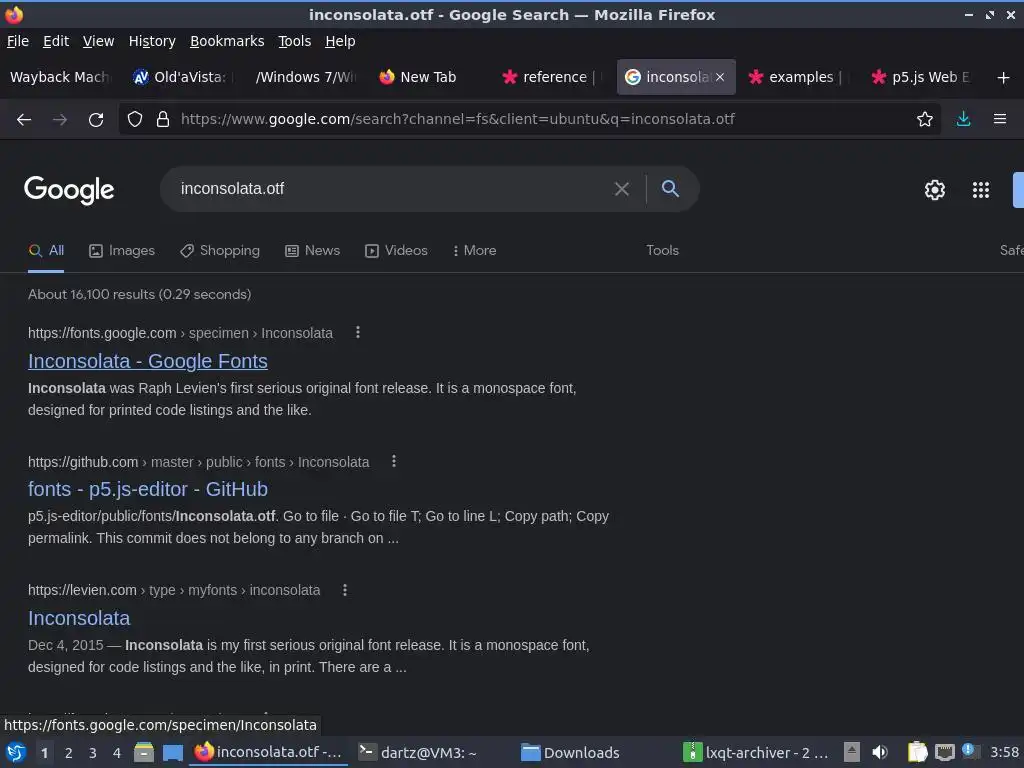This screenshot has height=768, width=1024.
Task: Open the tracking protection shield icon
Action: click(x=135, y=120)
